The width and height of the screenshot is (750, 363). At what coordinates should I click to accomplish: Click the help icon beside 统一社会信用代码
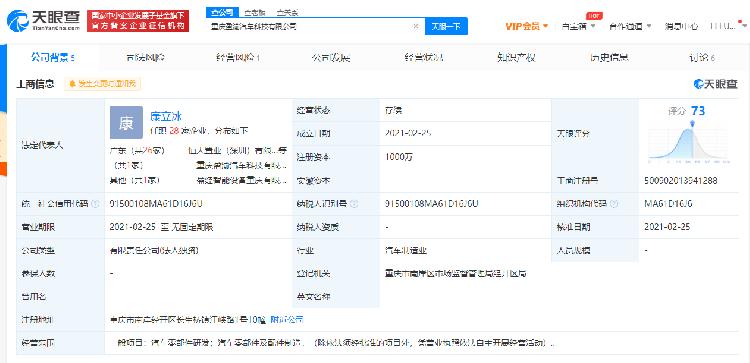(95, 204)
